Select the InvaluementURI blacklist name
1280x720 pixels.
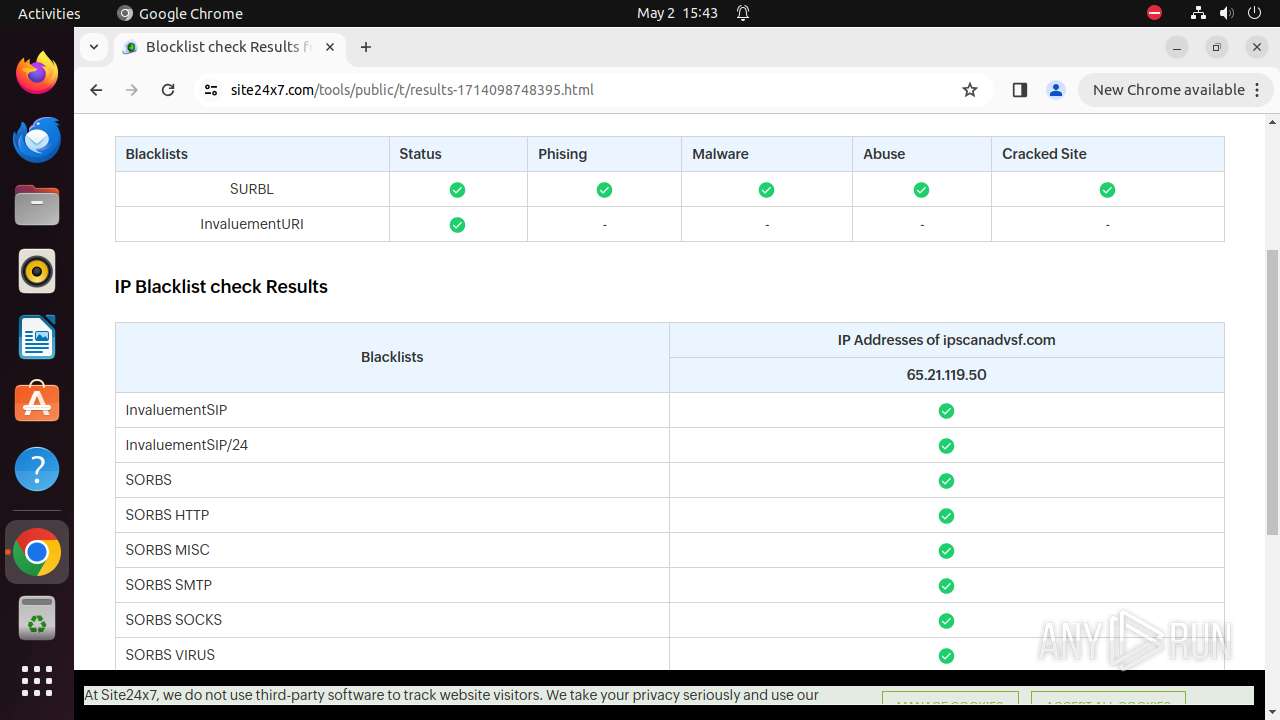pos(252,224)
